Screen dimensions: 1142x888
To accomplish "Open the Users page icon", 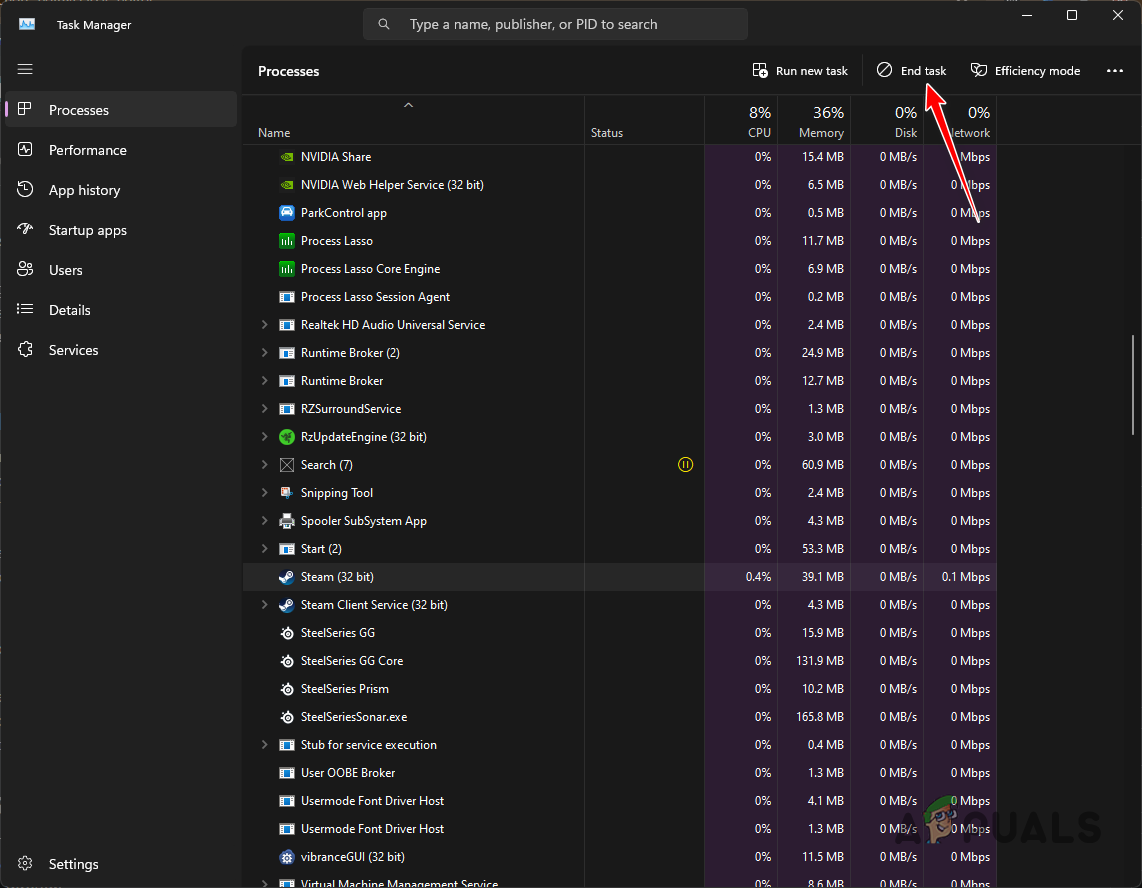I will (26, 270).
